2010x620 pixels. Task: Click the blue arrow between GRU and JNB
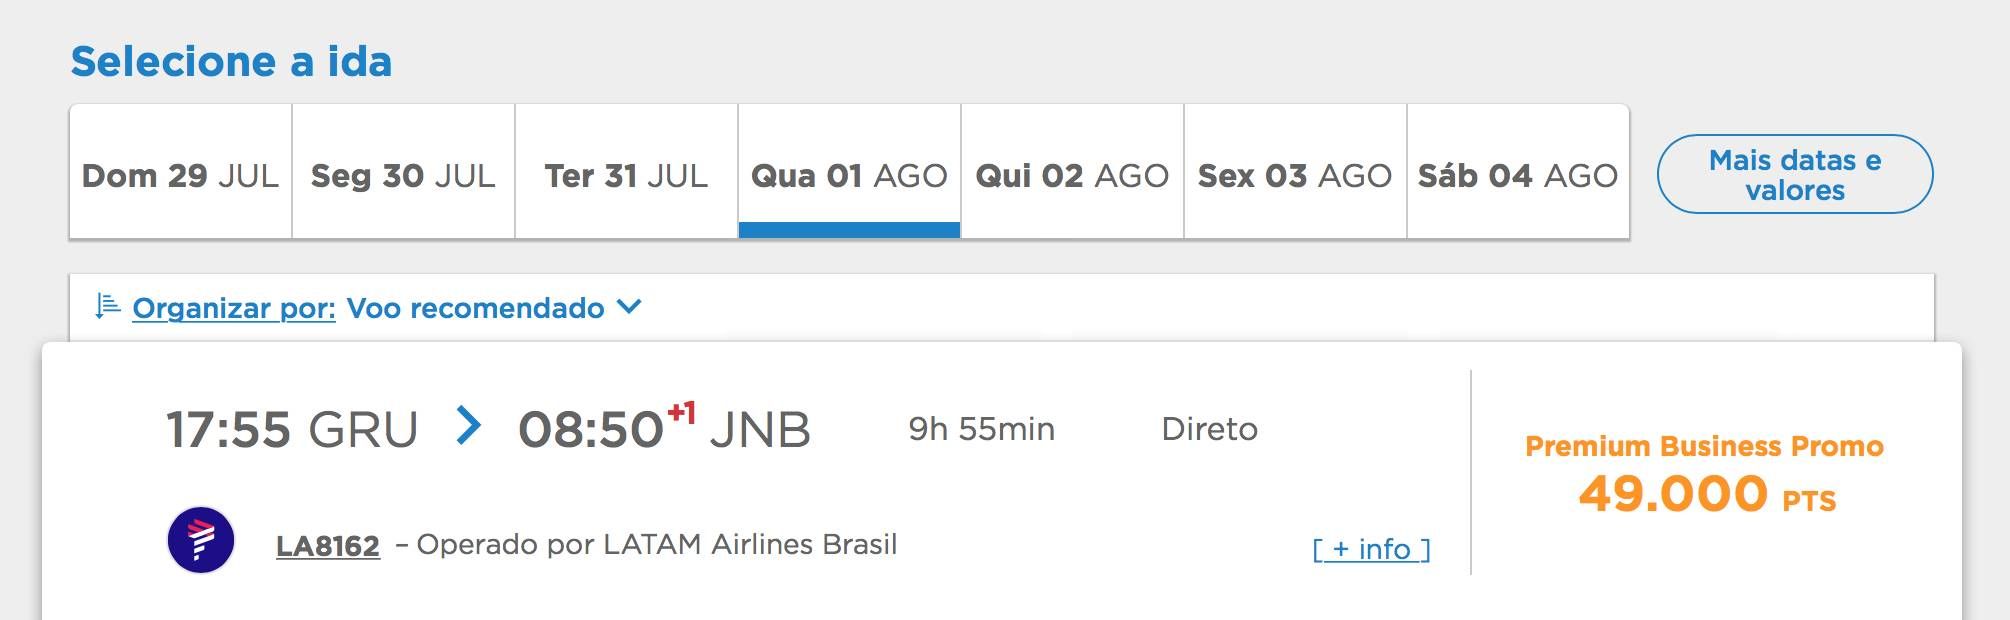click(468, 425)
